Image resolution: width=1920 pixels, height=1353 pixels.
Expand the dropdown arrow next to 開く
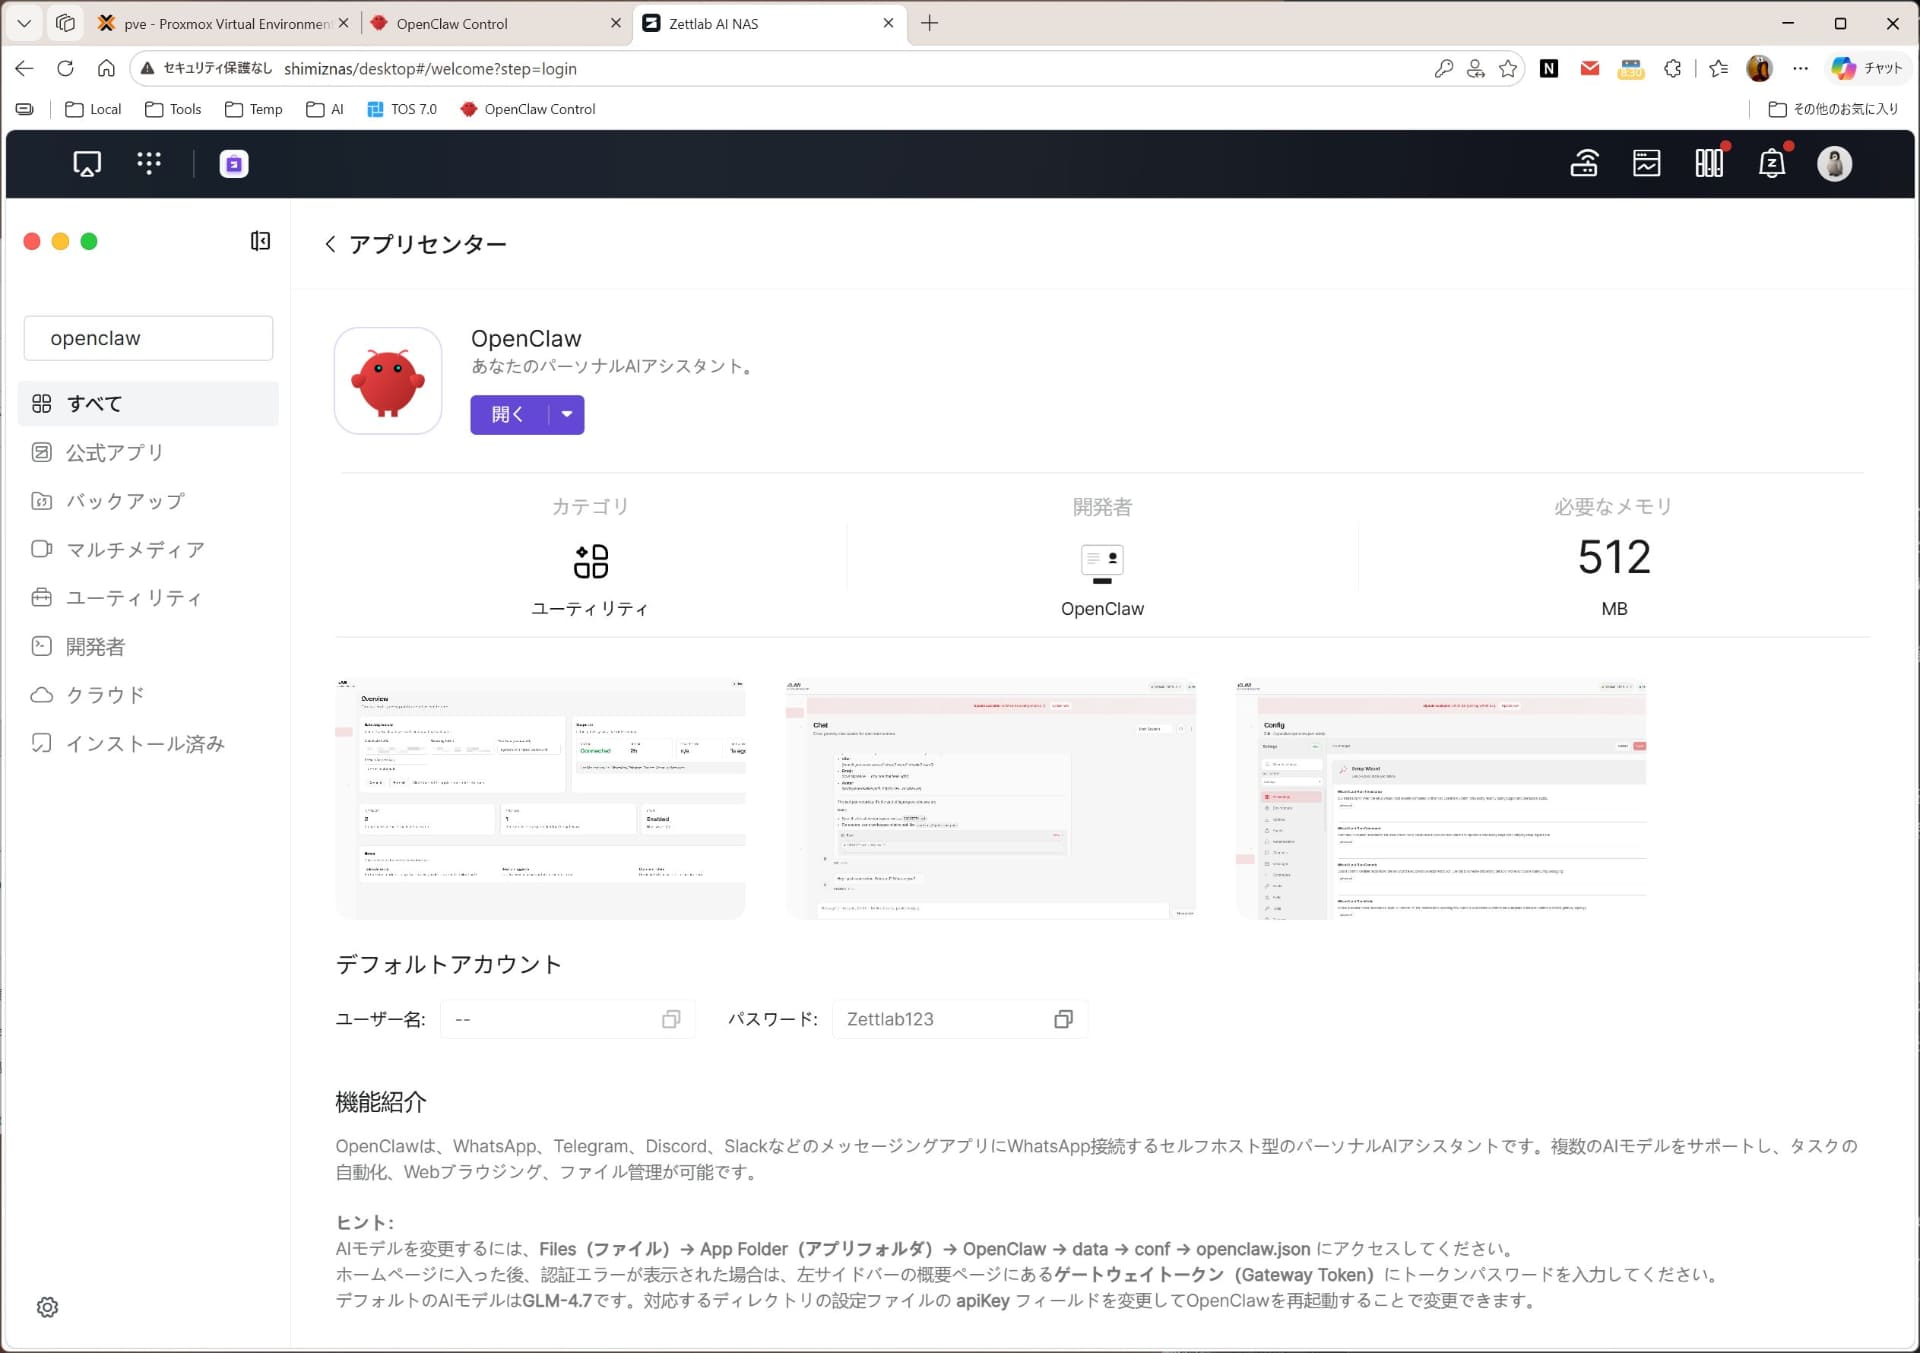pyautogui.click(x=567, y=414)
